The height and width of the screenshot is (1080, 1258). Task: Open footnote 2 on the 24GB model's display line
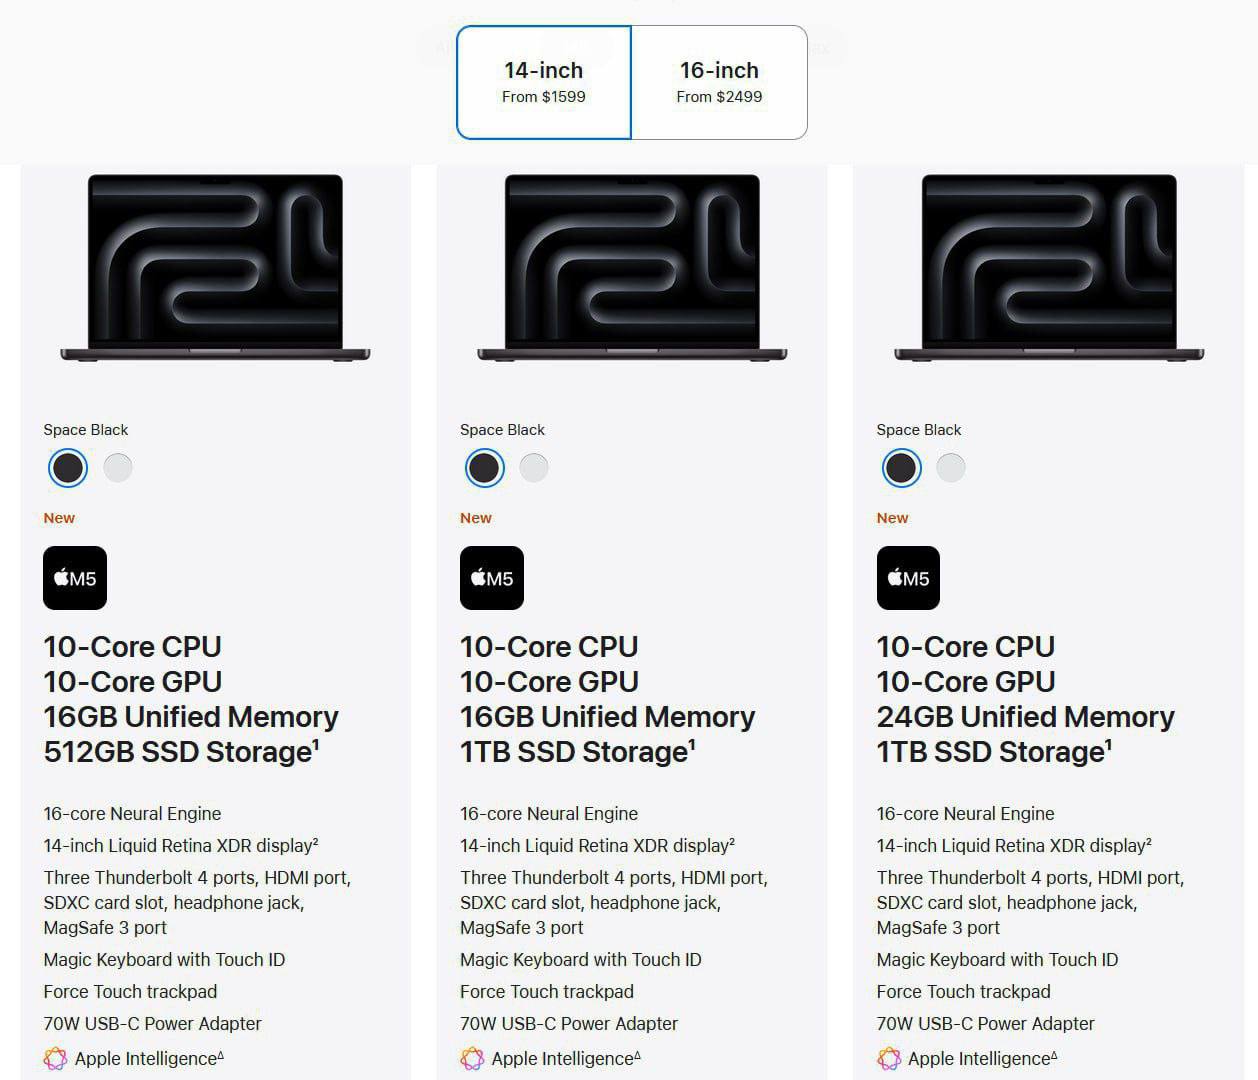coord(1148,842)
